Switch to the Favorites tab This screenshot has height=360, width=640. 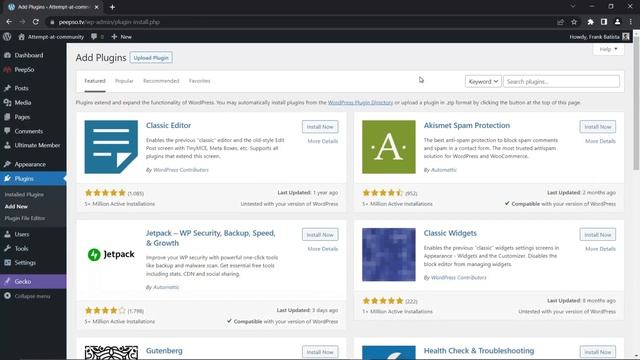point(200,81)
